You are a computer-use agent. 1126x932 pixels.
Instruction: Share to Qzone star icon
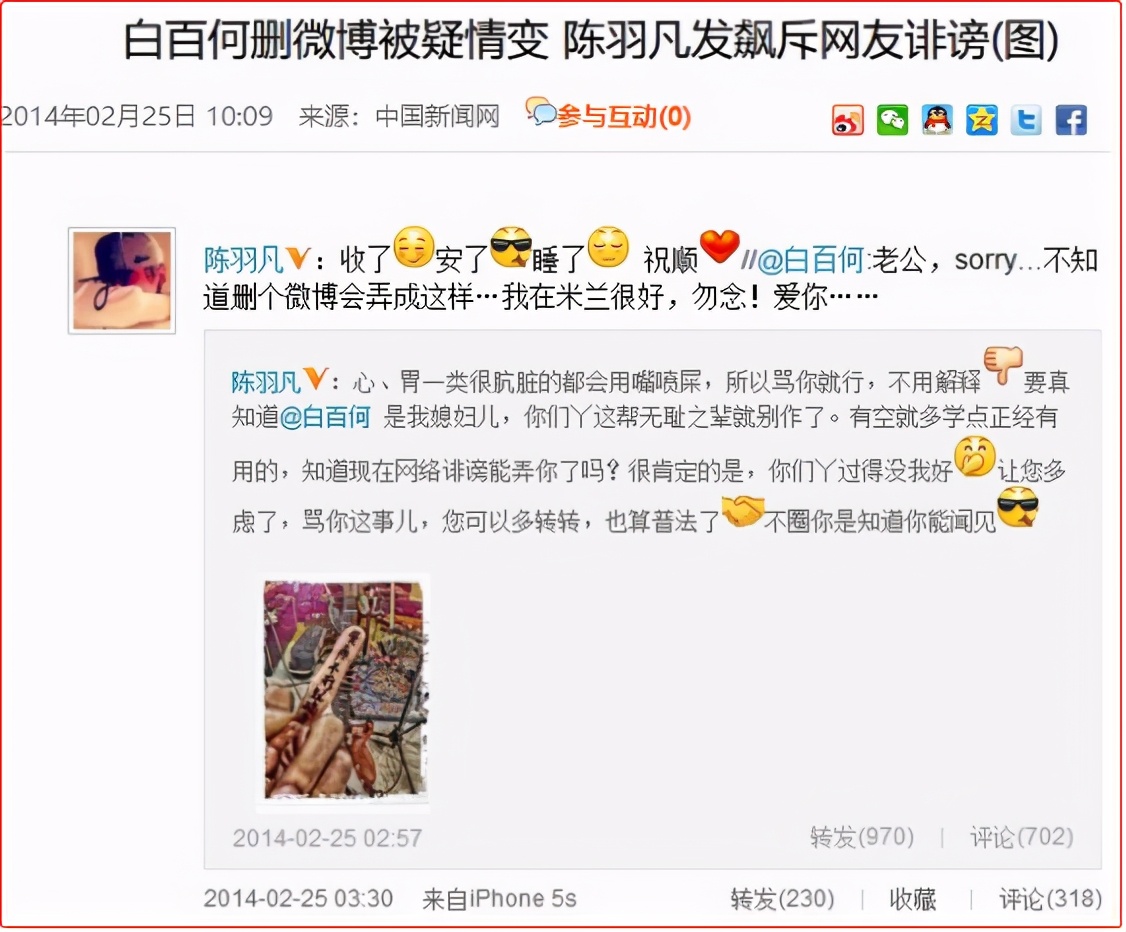coord(981,119)
